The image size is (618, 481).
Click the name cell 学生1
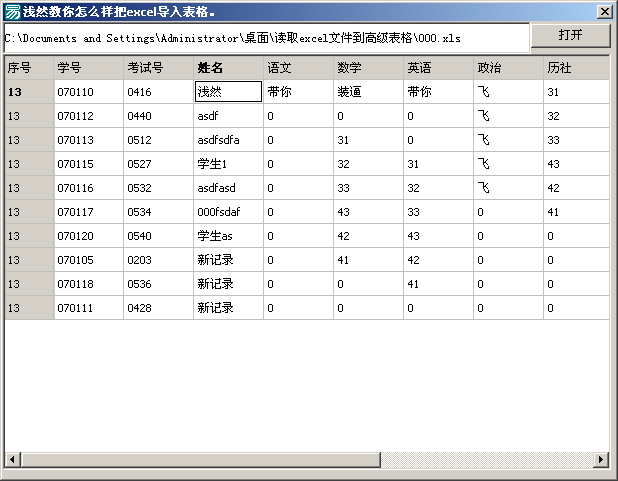click(x=229, y=164)
